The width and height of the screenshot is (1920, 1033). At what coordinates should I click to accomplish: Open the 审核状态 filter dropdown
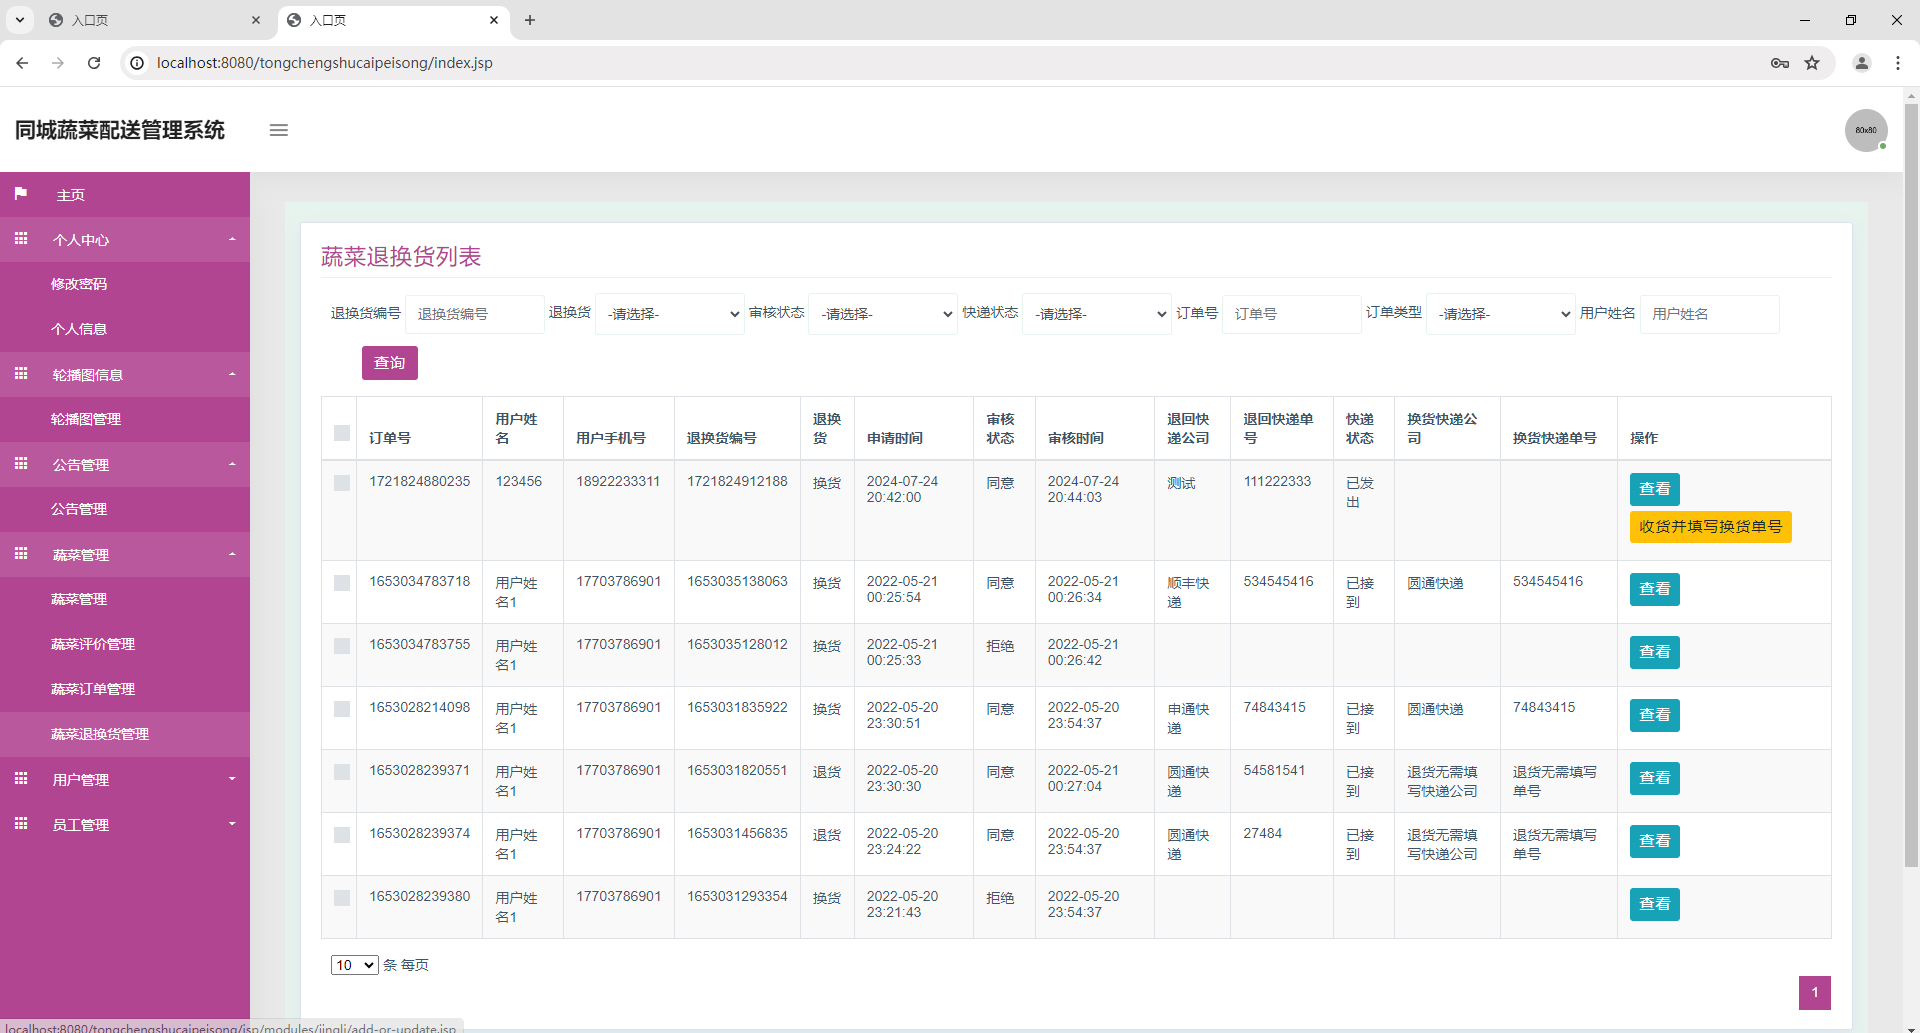point(883,314)
